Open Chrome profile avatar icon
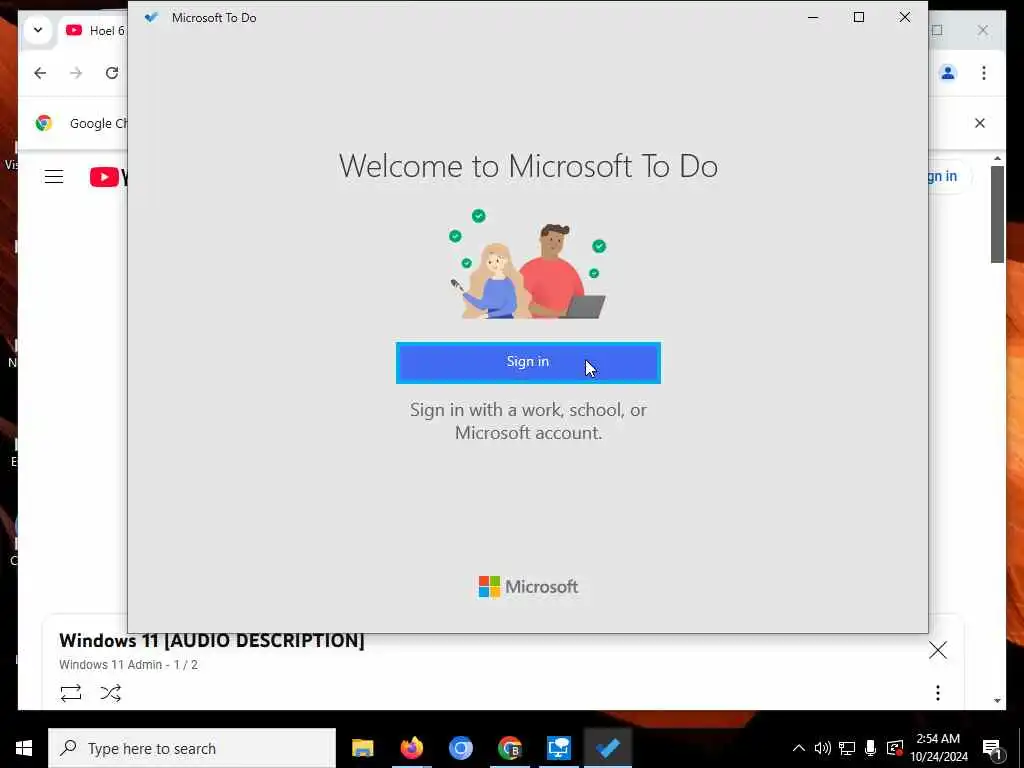The height and width of the screenshot is (768, 1024). point(948,73)
